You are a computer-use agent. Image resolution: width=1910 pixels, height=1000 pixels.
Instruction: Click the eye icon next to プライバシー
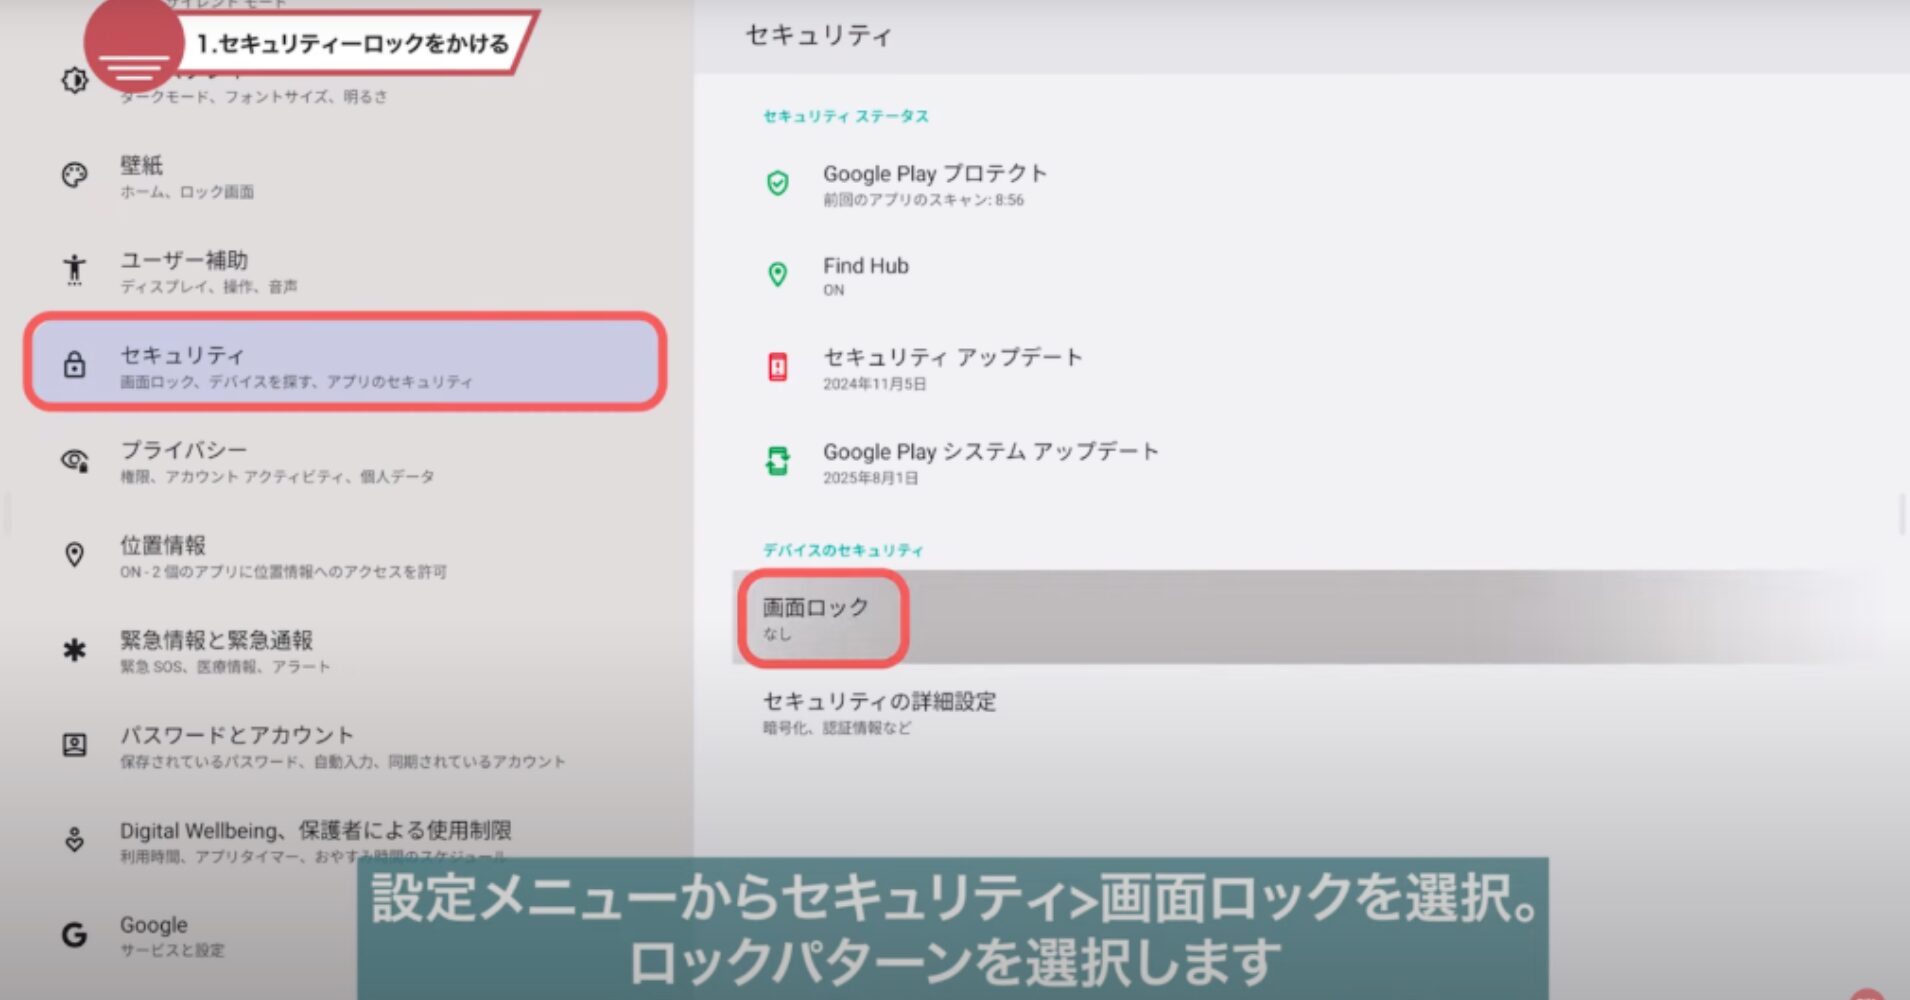pos(75,460)
